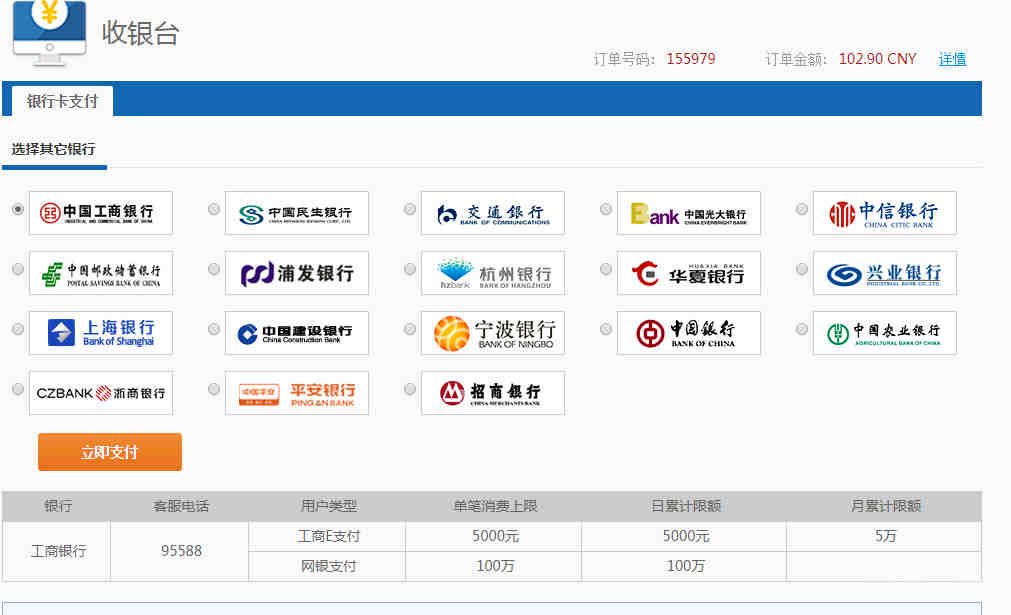1011x615 pixels.
Task: Select the Bank of Communications radio button
Action: 410,209
